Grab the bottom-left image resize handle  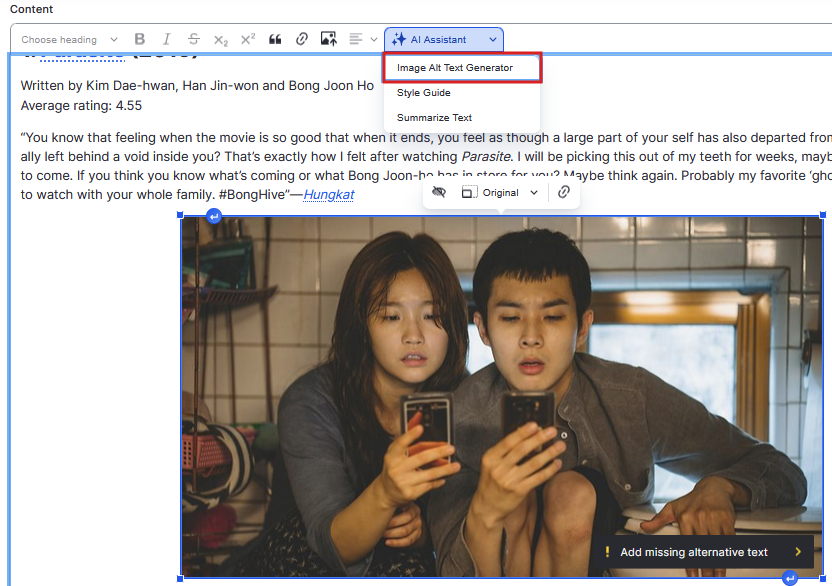point(180,579)
